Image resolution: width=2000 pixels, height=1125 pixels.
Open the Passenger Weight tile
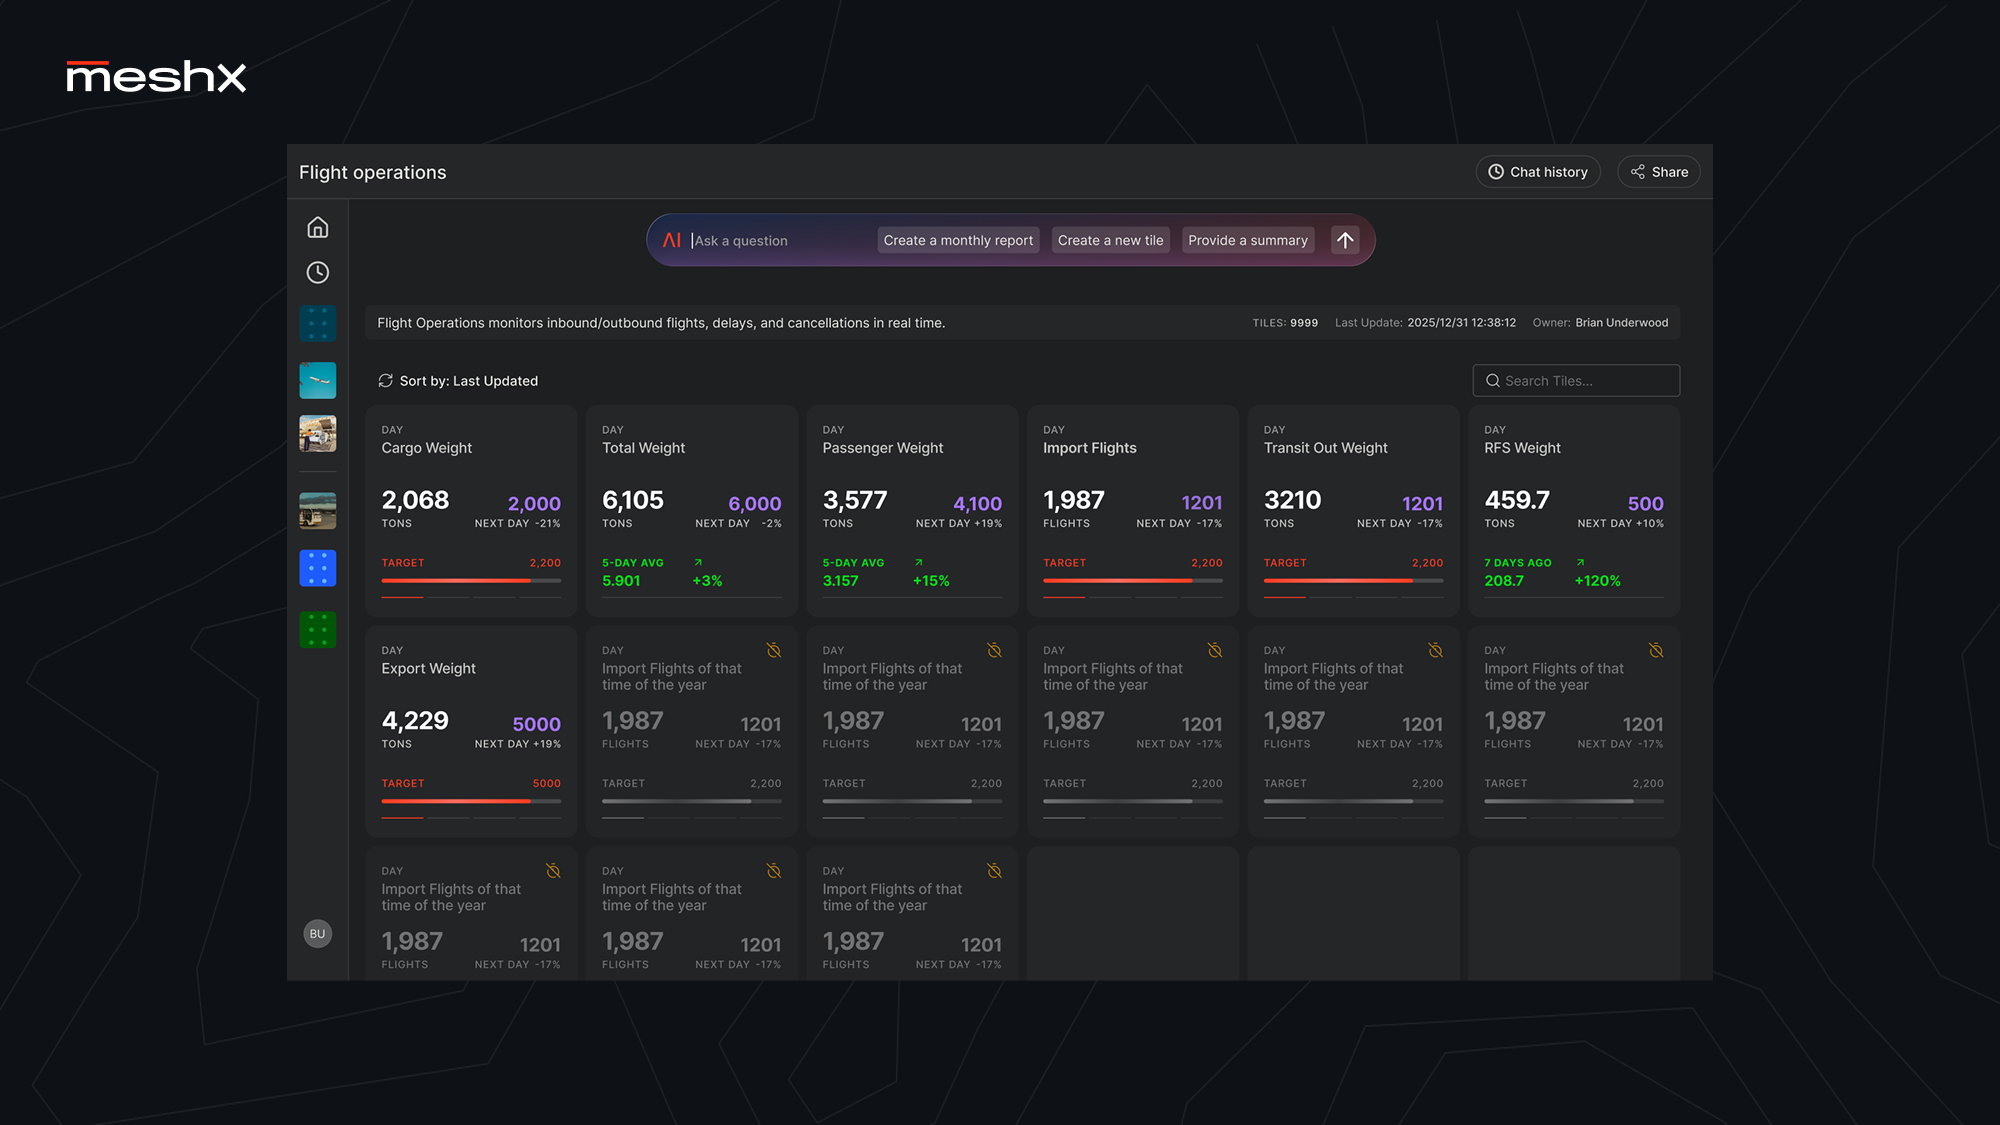click(912, 511)
